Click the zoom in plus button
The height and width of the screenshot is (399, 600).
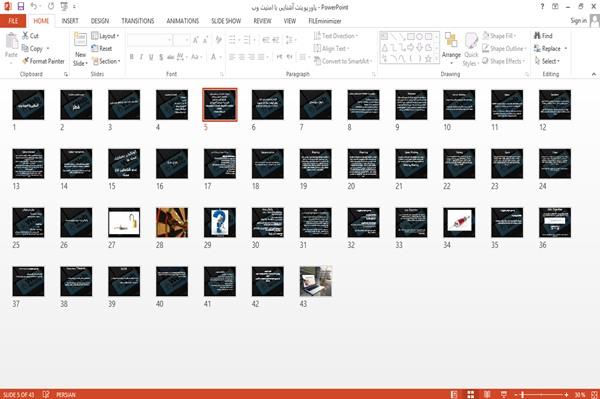click(566, 394)
